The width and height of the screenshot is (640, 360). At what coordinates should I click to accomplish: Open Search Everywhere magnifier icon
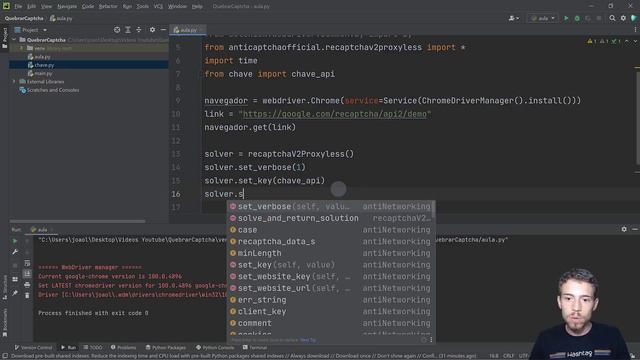pos(612,18)
